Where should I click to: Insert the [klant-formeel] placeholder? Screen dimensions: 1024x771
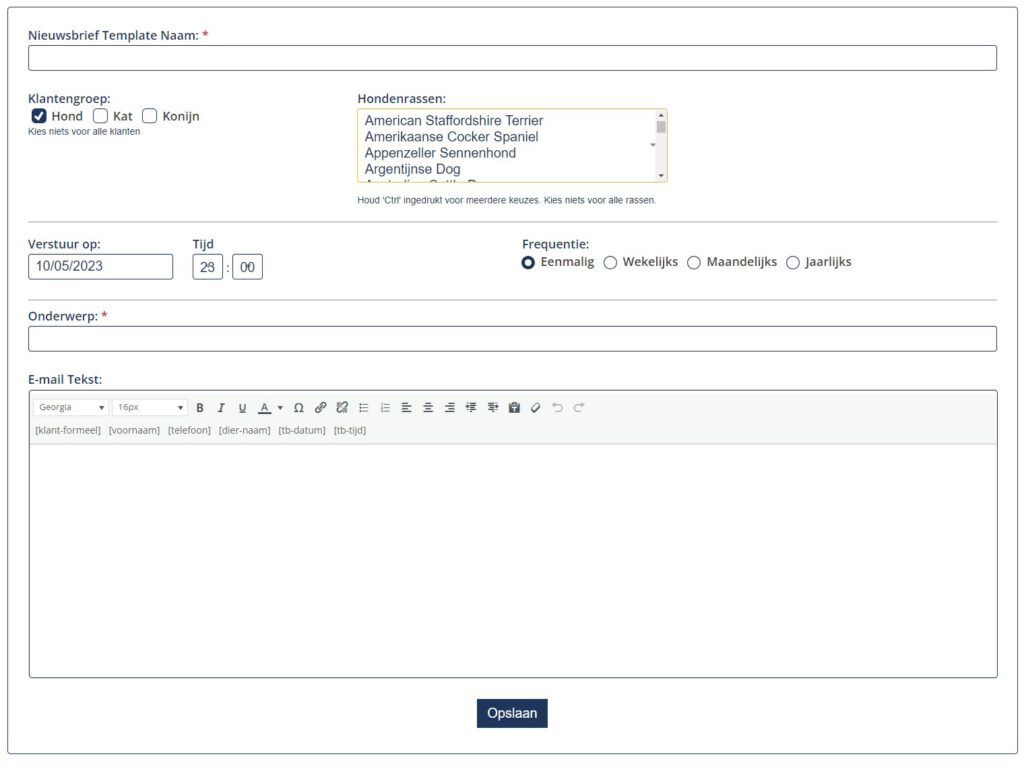(68, 430)
